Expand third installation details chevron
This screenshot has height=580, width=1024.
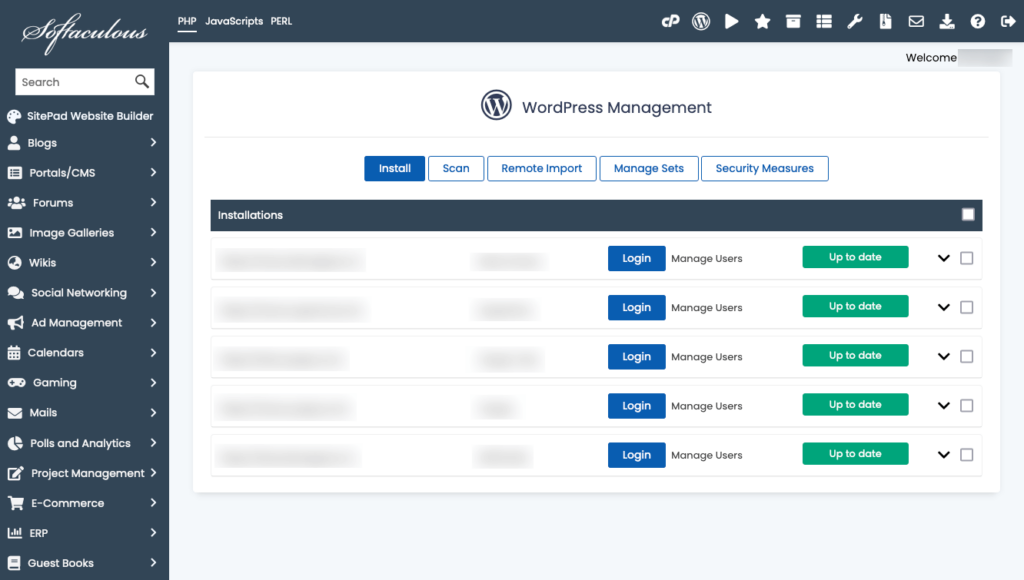click(944, 357)
